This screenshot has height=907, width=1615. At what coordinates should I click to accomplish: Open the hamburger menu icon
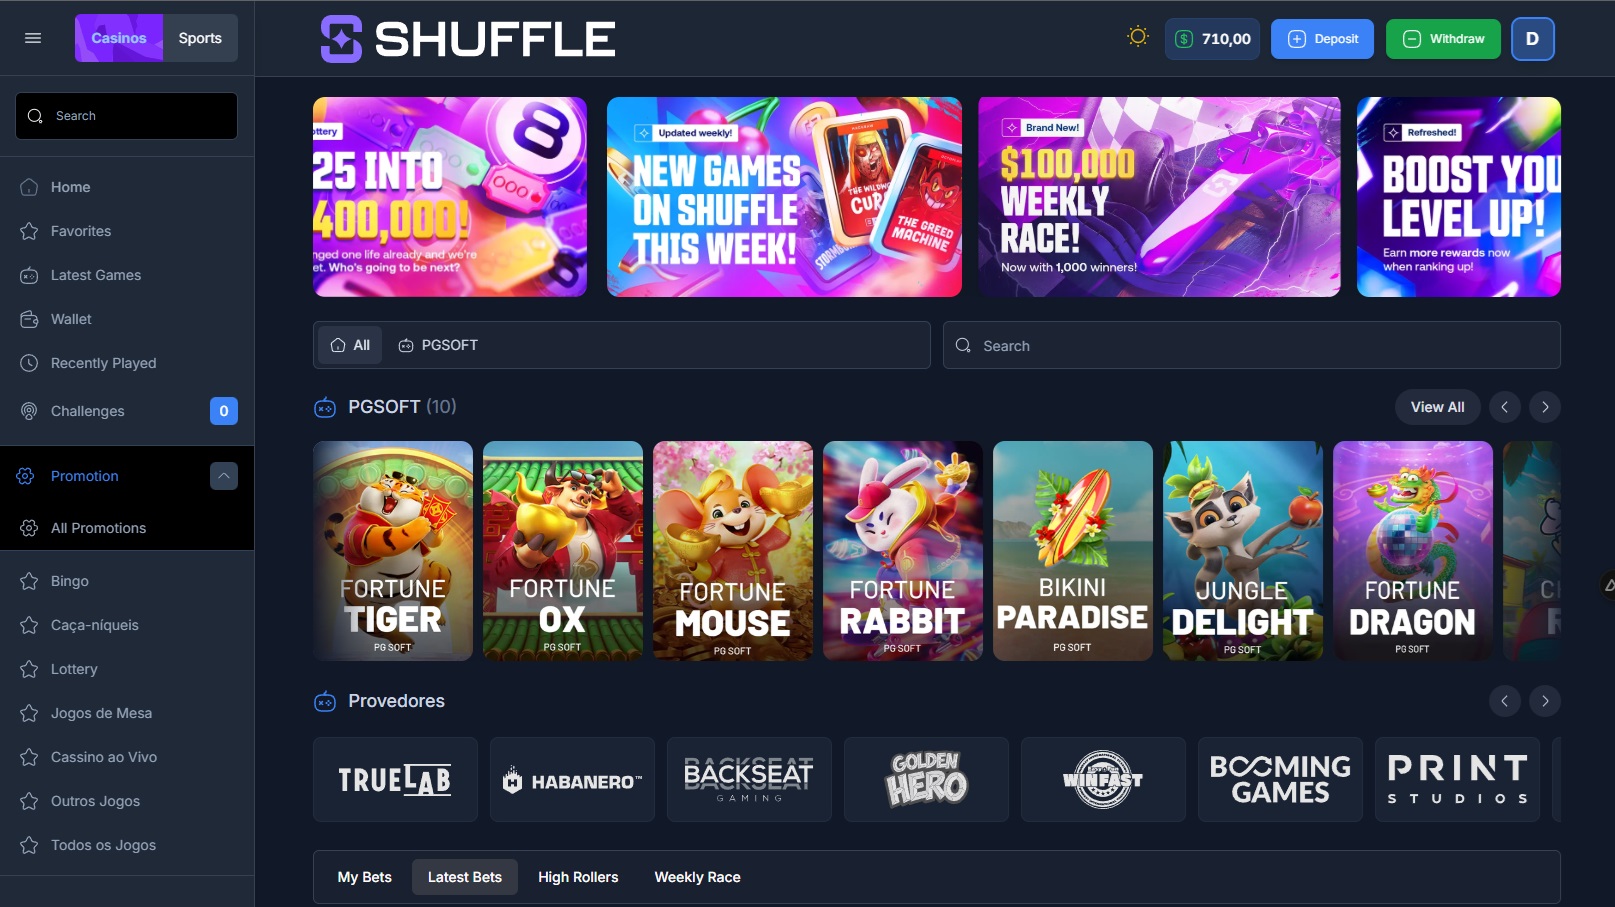pyautogui.click(x=33, y=38)
